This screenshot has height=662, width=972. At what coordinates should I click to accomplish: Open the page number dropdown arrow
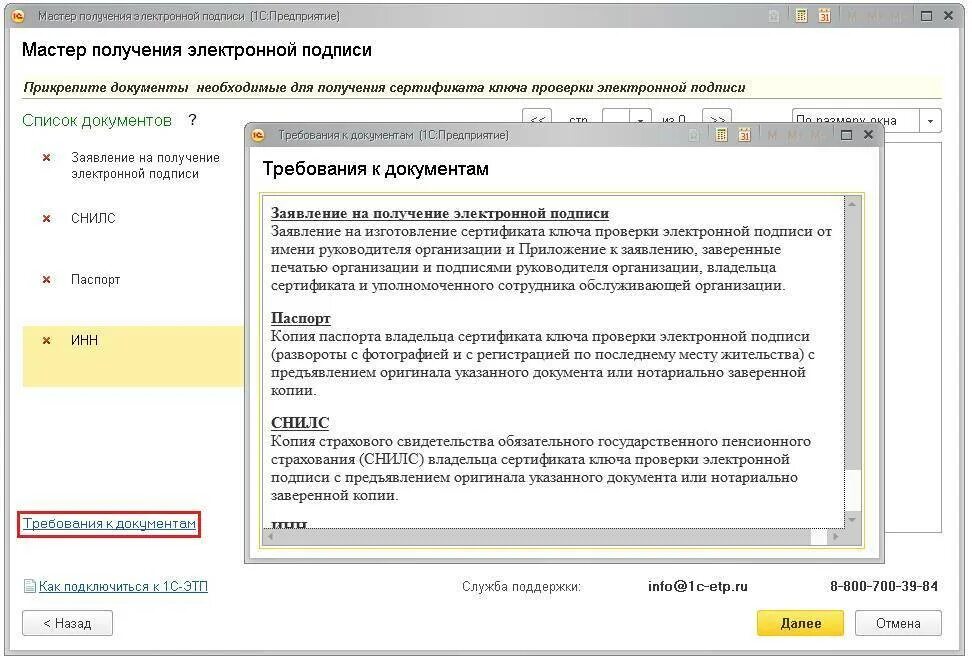[640, 120]
